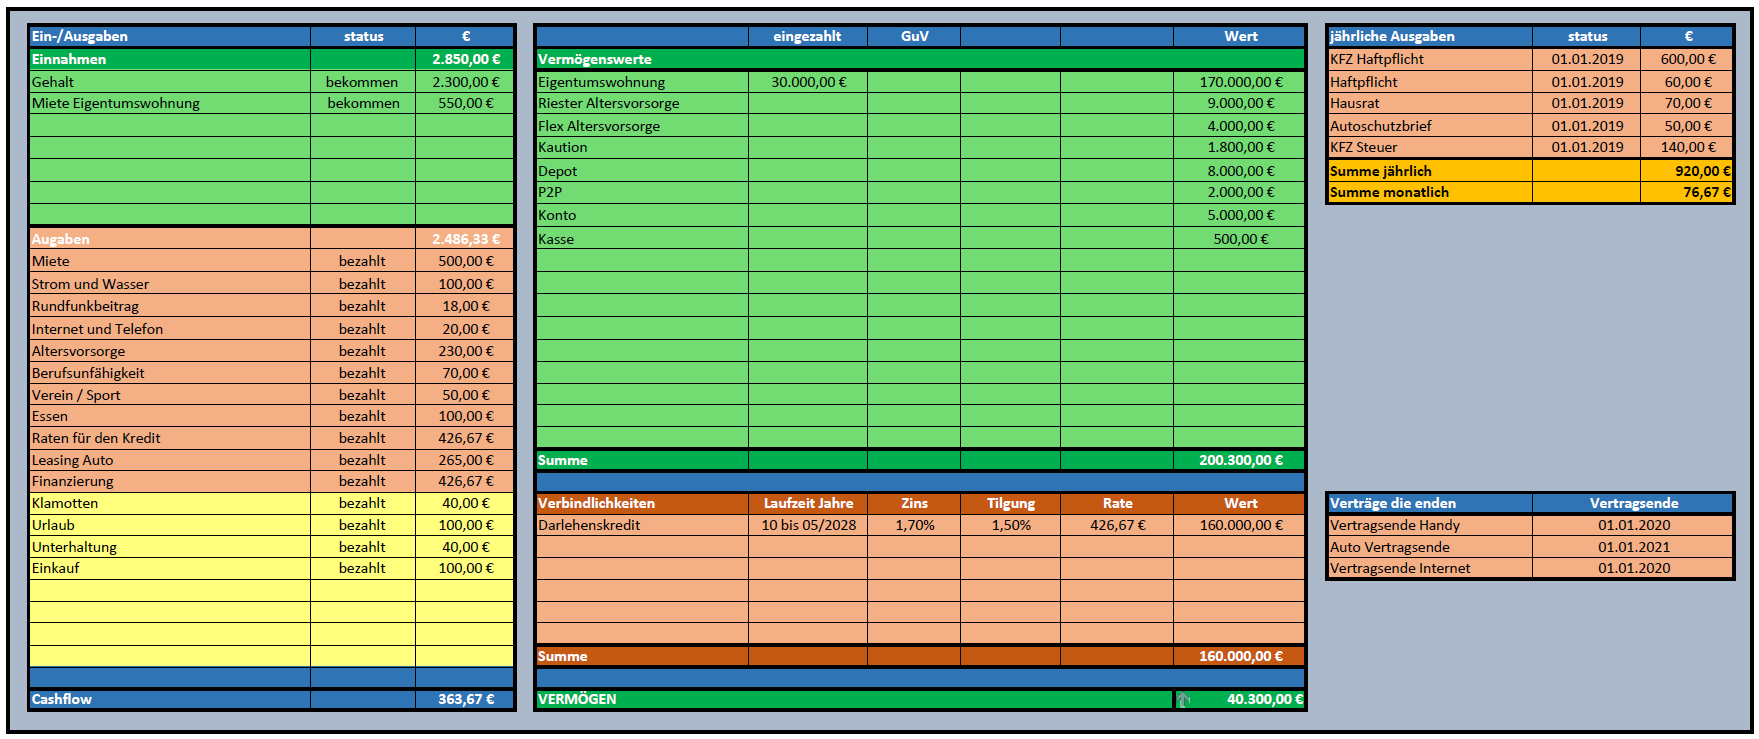Select the KFZ Steuer amount 140,00 €
Screen dimensions: 1759x739
(x=1687, y=147)
